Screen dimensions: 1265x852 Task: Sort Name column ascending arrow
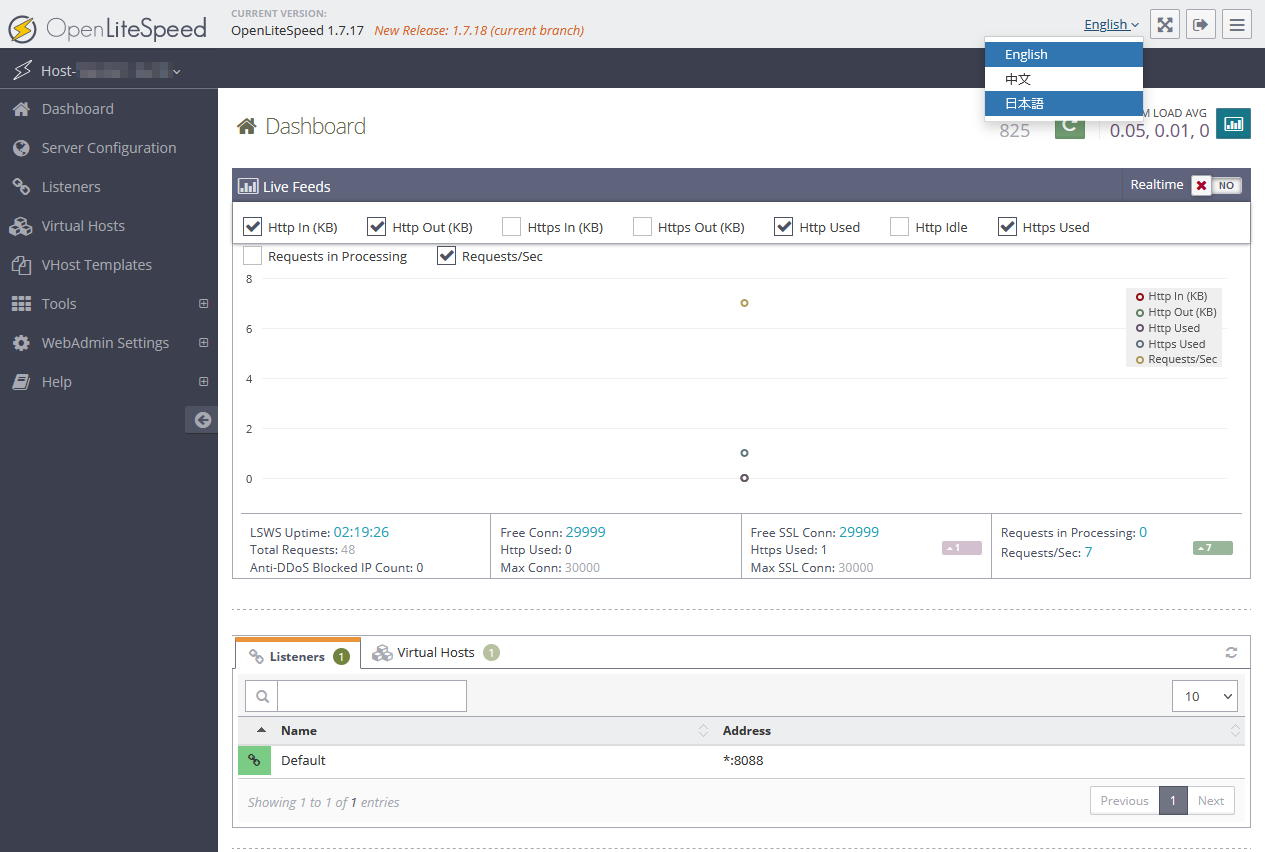[x=262, y=730]
